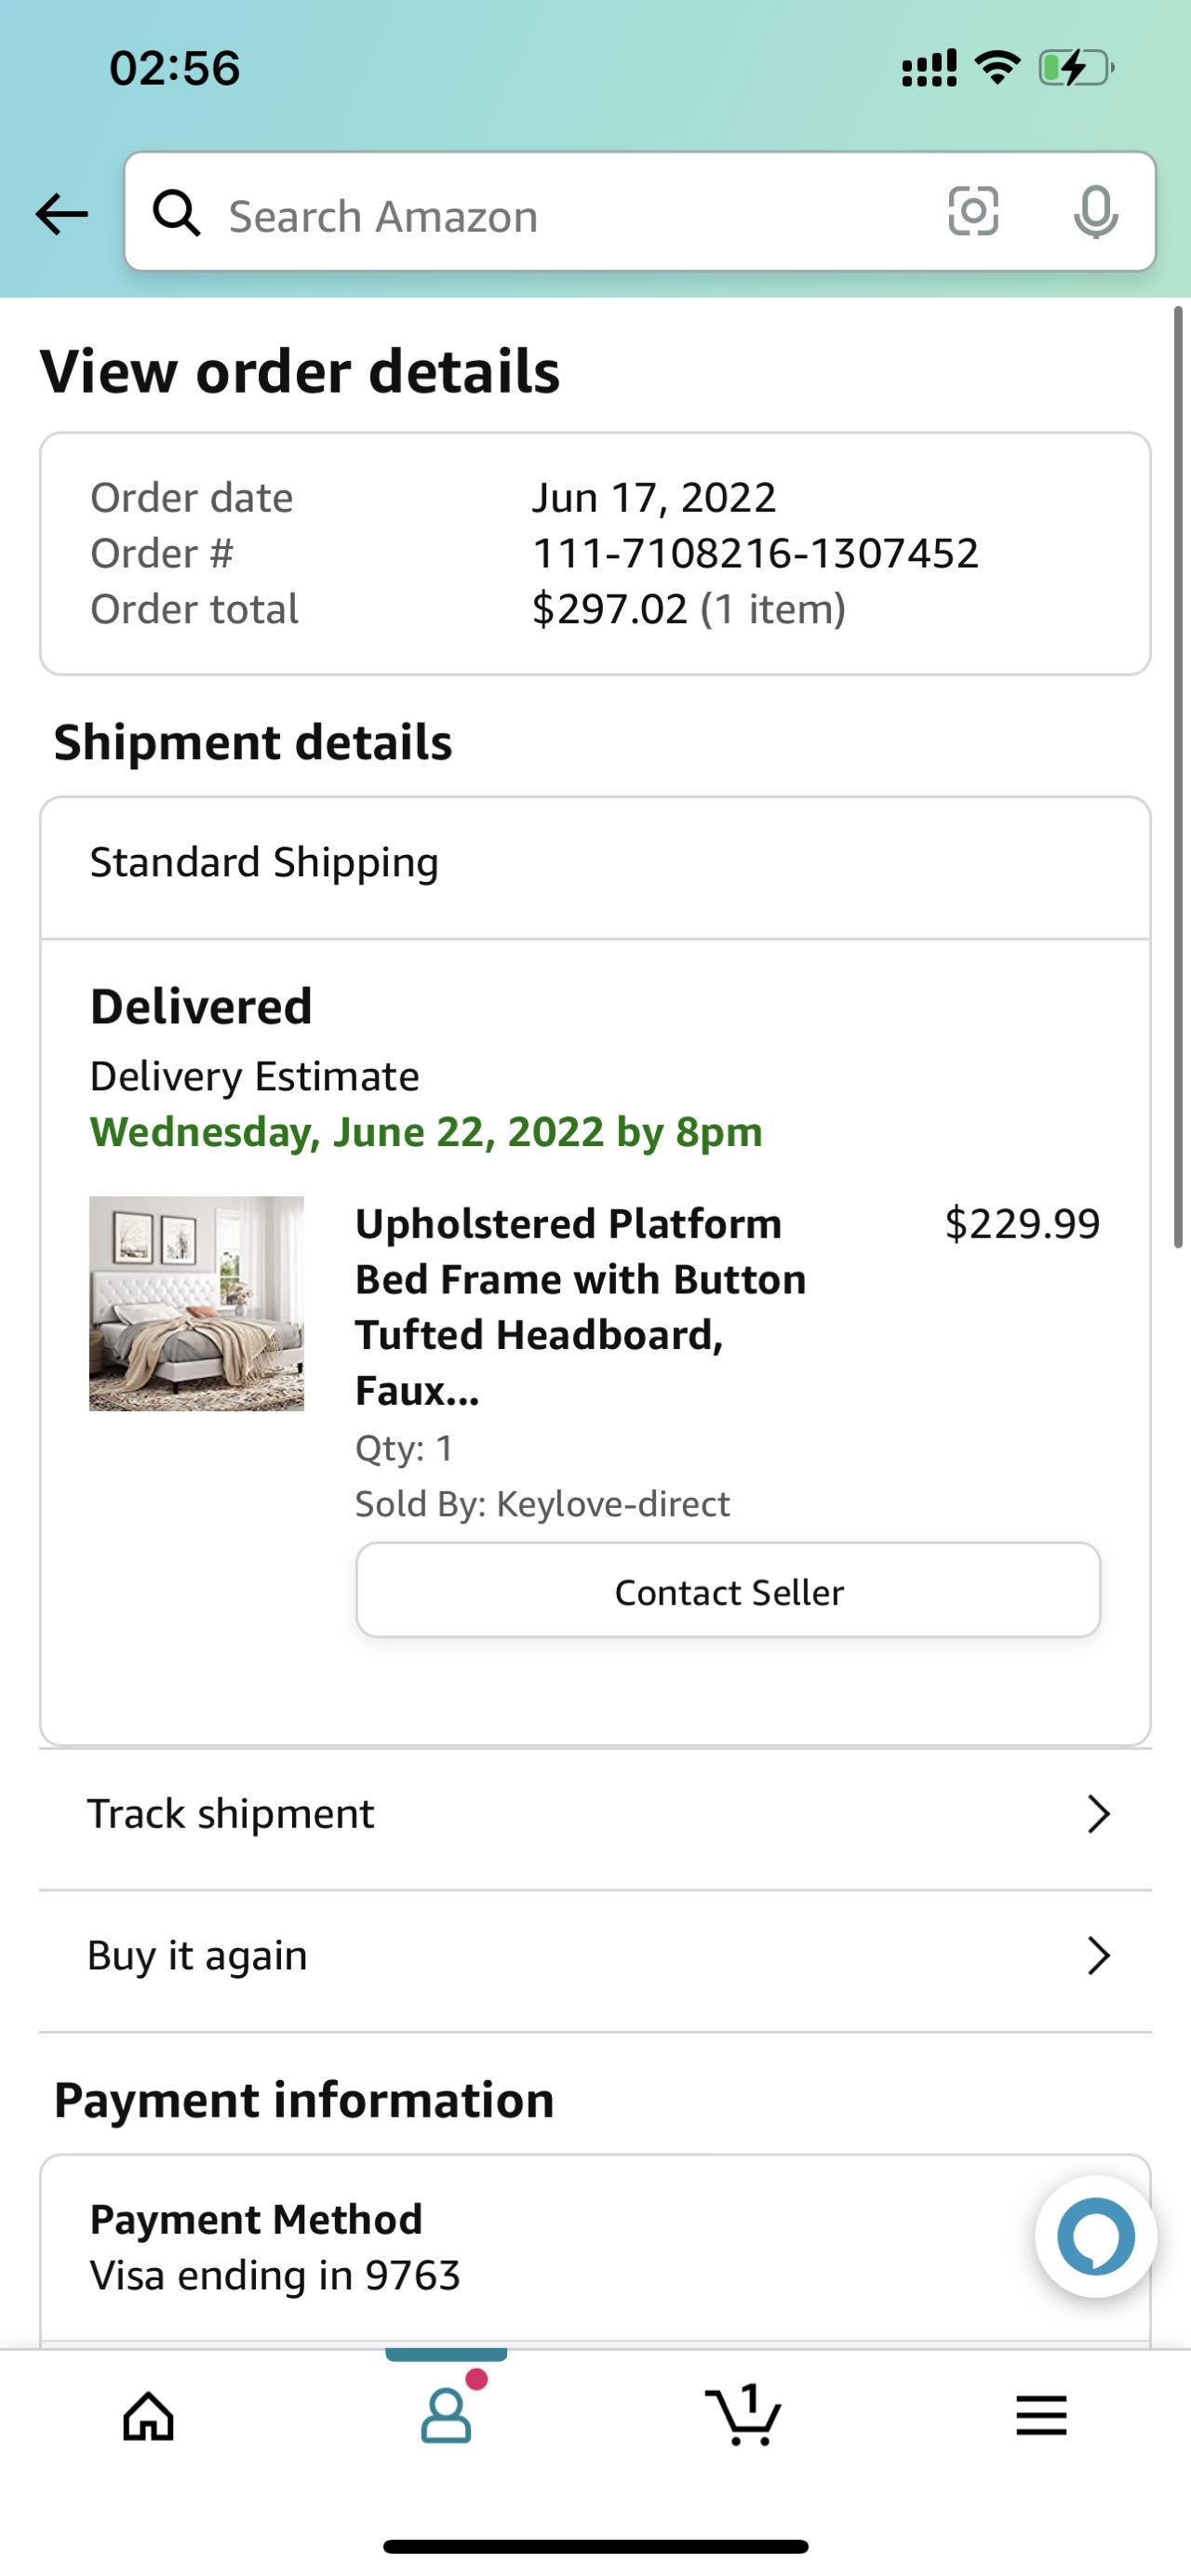Tap the Track shipment row label

pyautogui.click(x=231, y=1813)
